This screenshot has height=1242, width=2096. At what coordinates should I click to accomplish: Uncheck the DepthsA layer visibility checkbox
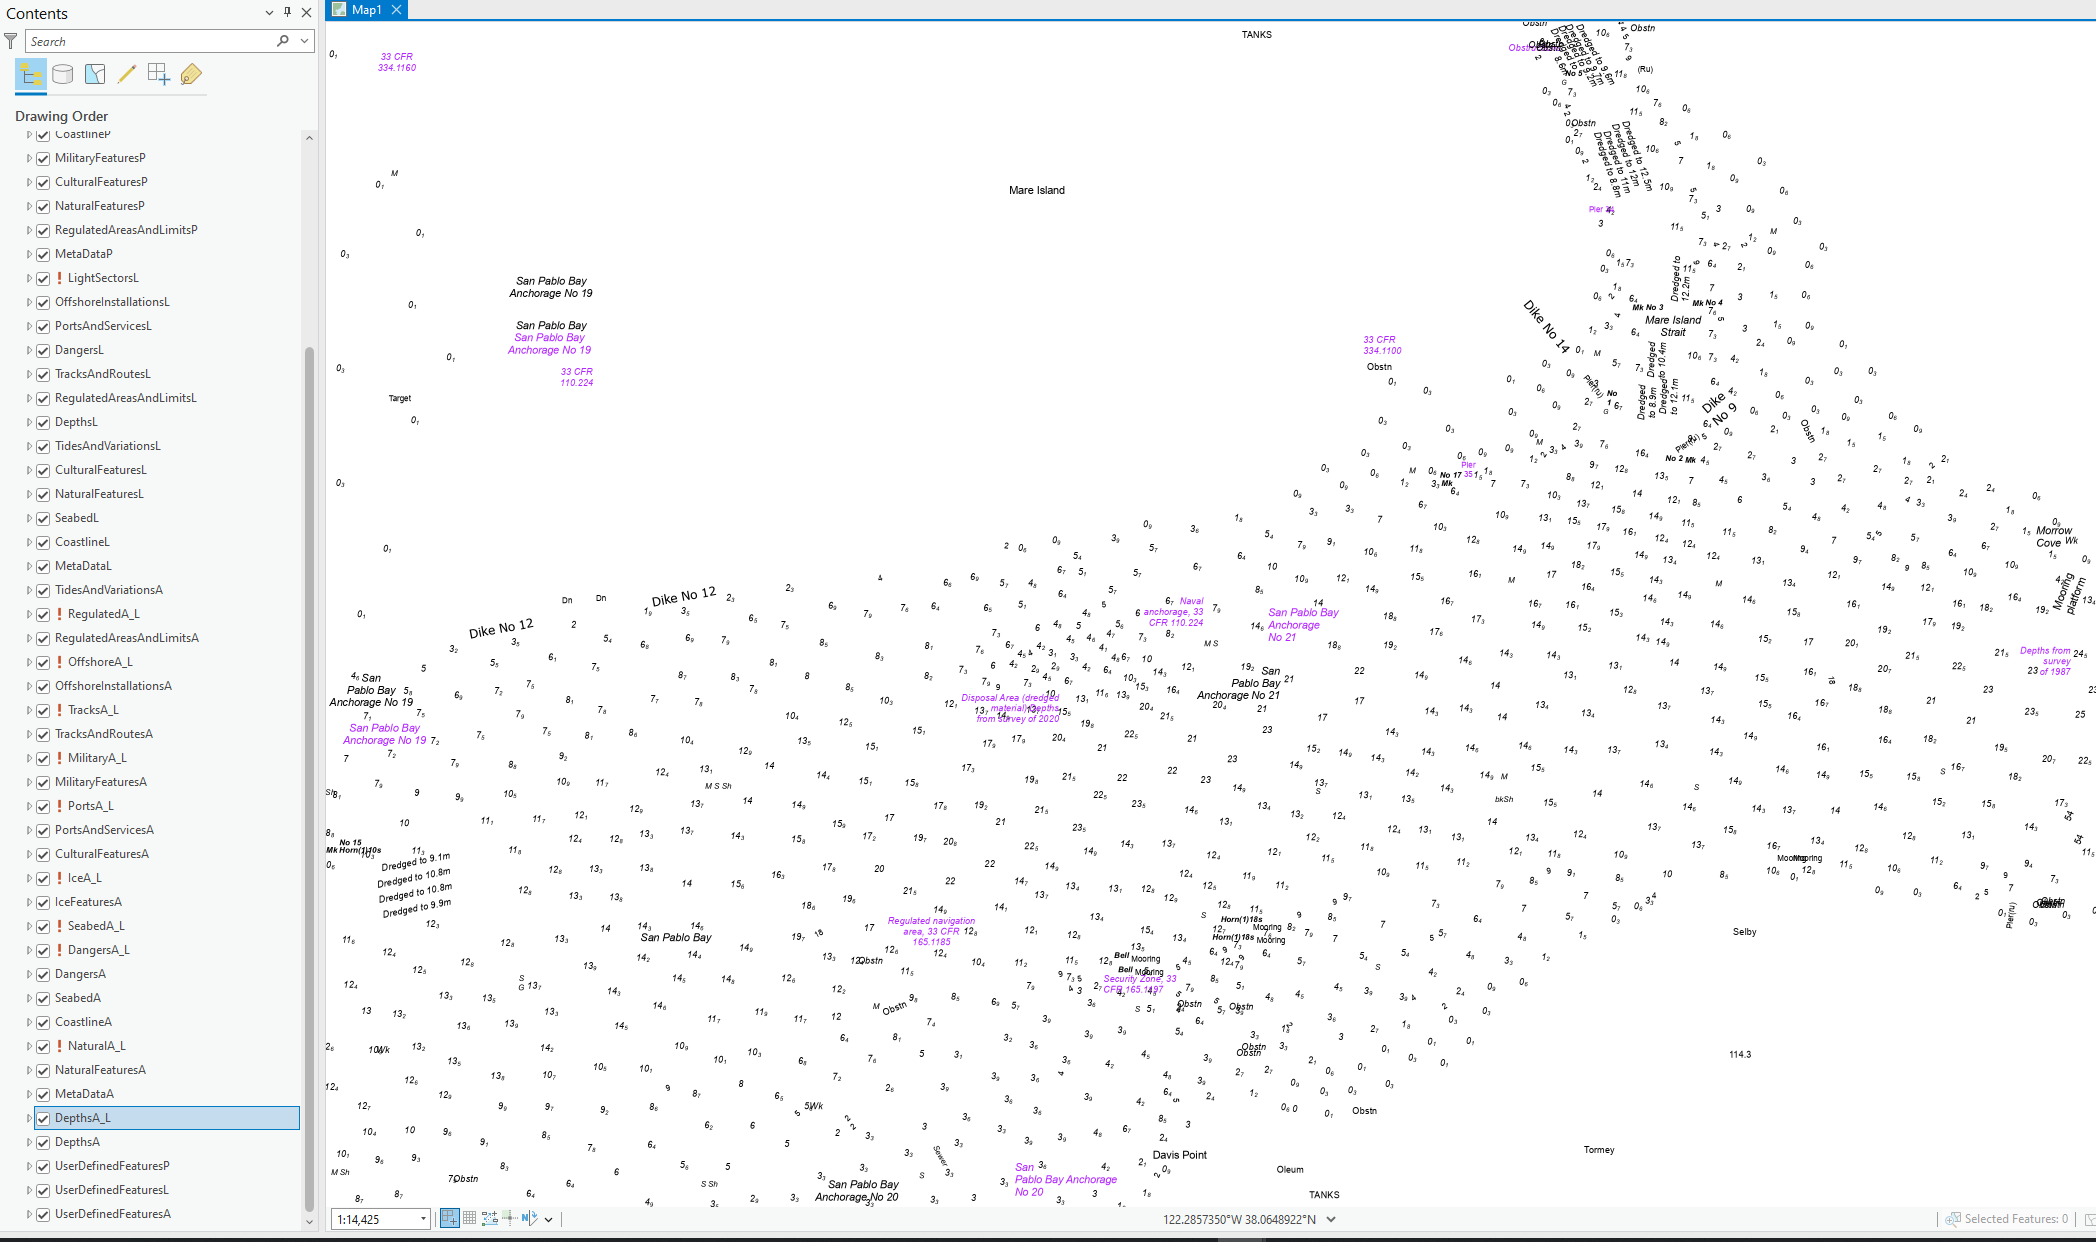(44, 1141)
